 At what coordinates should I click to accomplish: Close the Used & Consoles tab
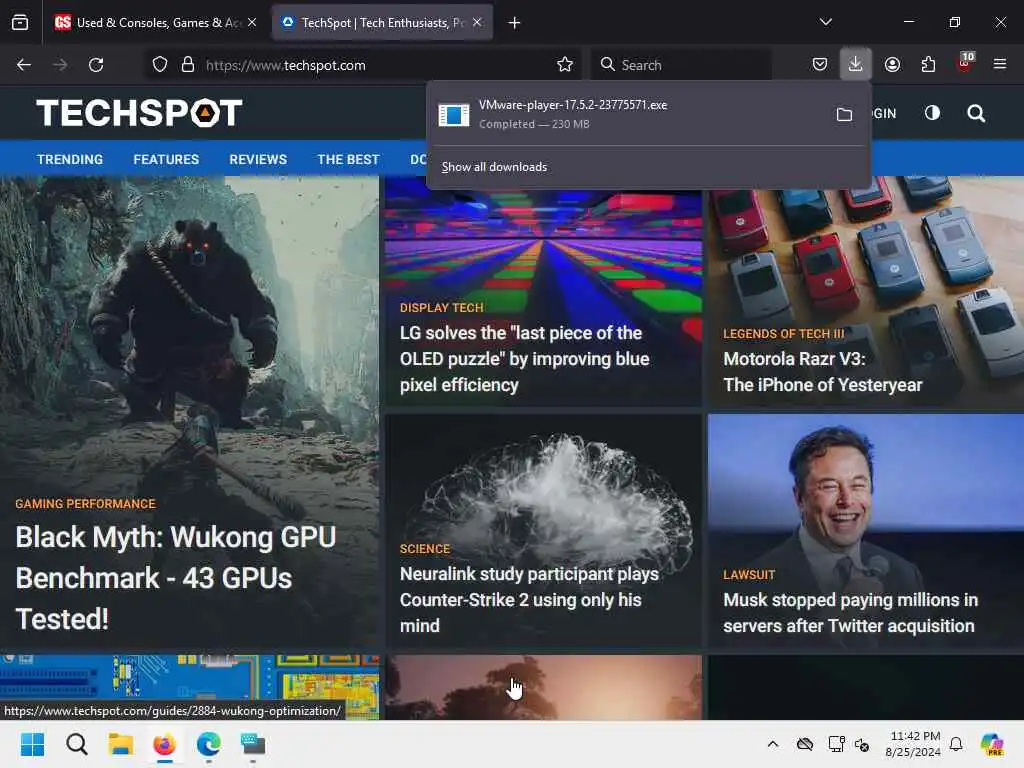(252, 22)
